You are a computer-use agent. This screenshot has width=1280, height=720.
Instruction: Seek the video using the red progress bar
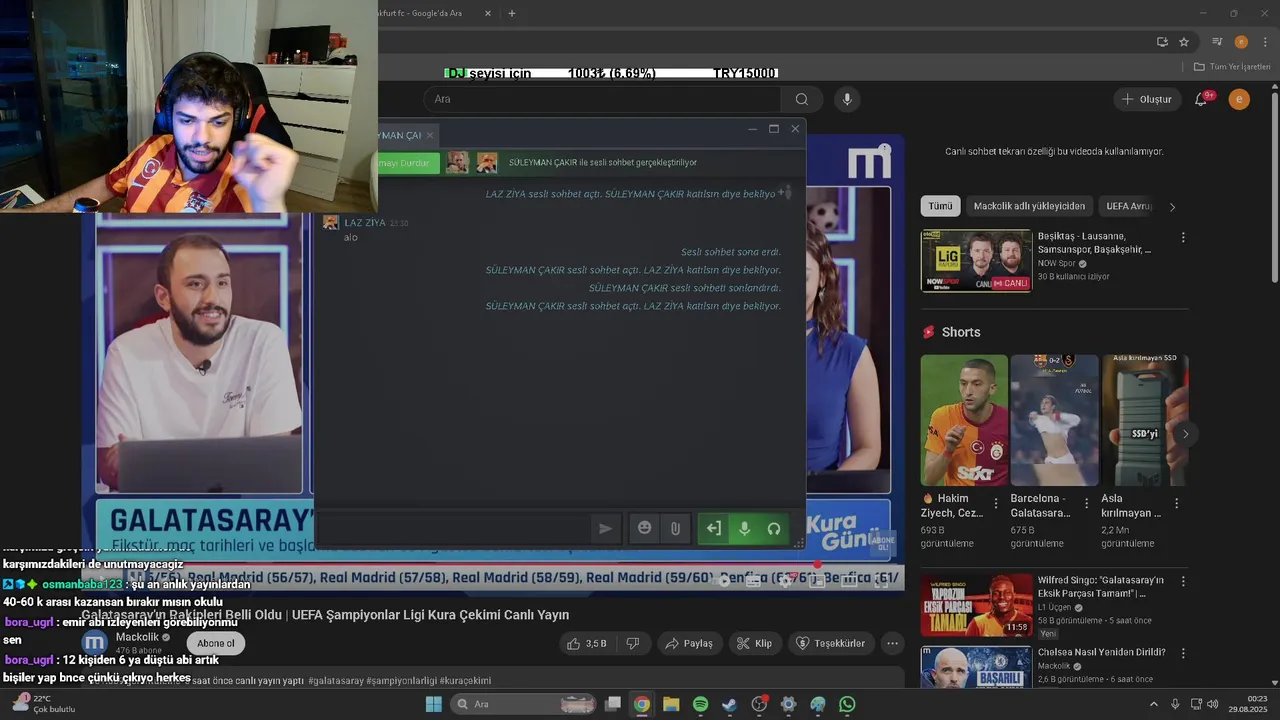click(x=493, y=564)
